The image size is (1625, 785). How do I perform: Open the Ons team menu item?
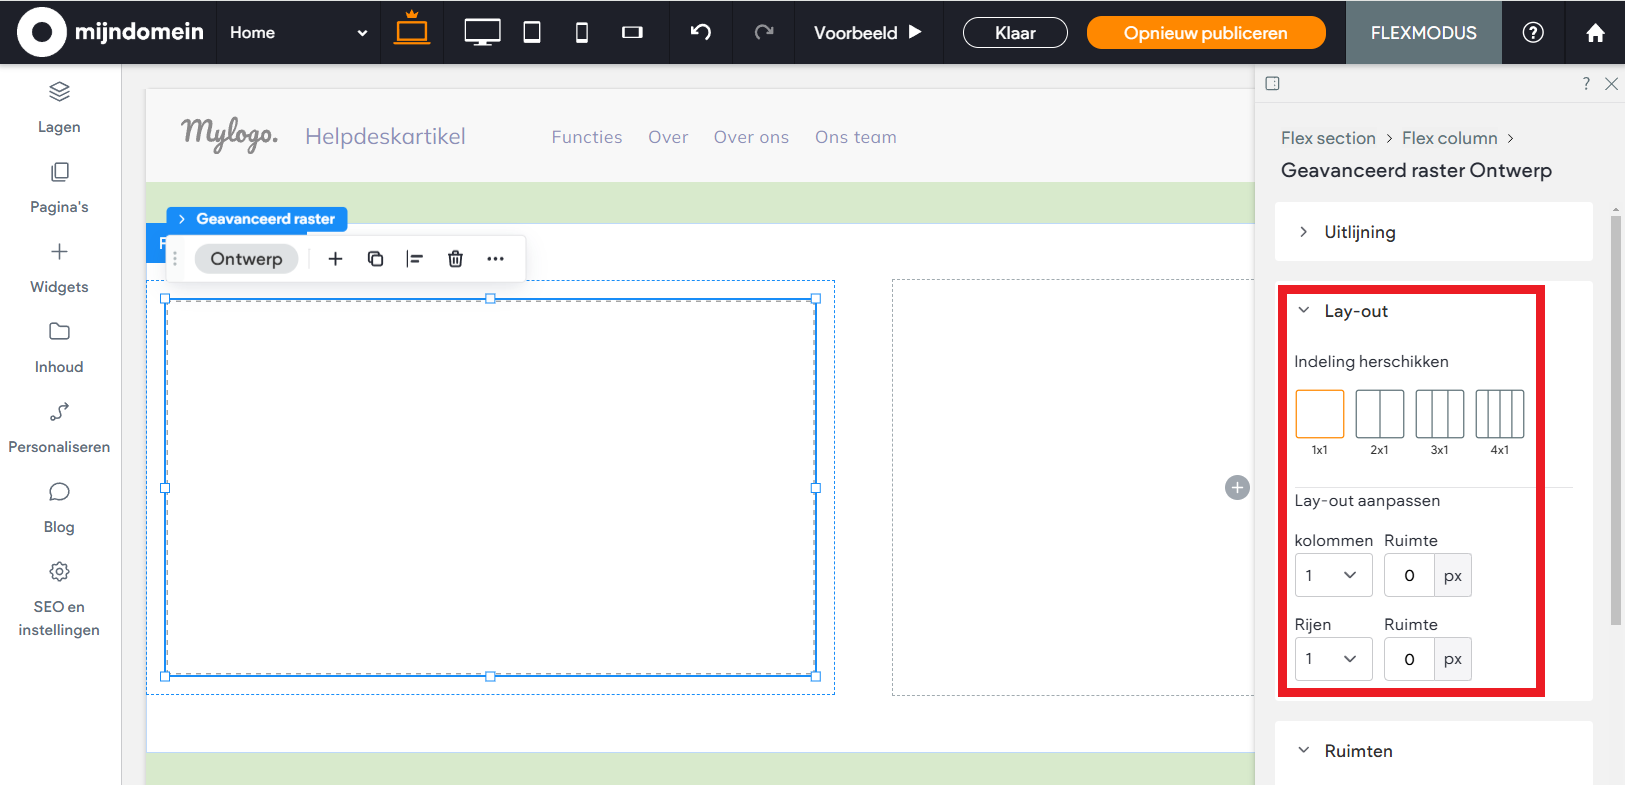[855, 137]
